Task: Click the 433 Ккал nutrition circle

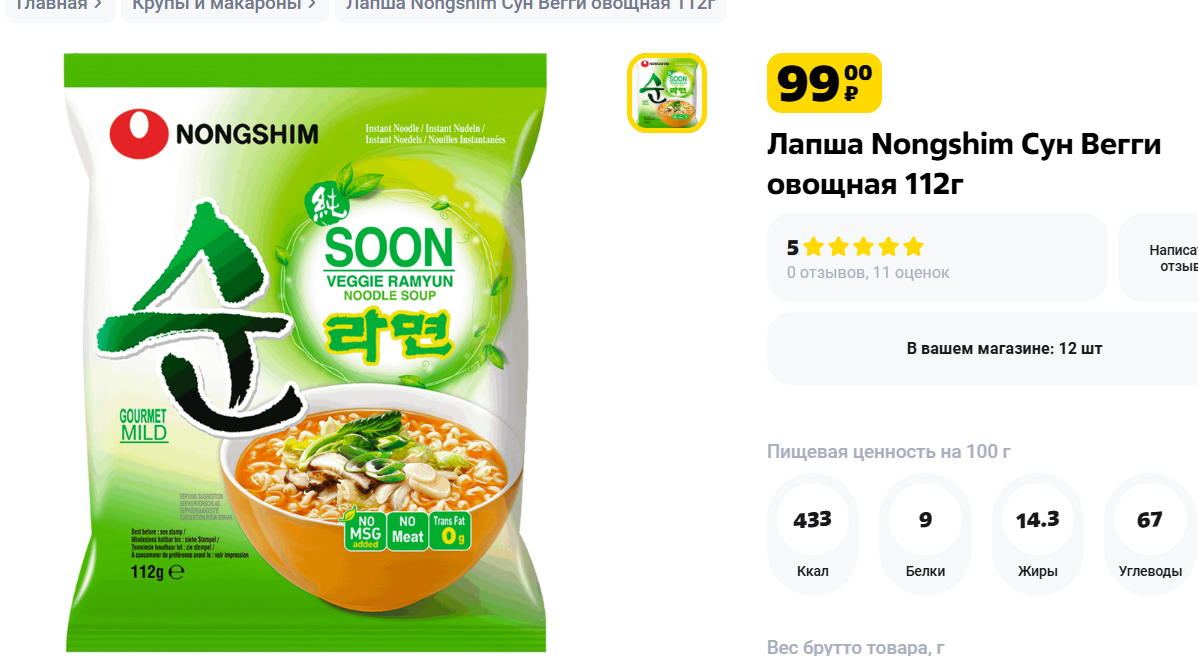Action: [x=812, y=535]
